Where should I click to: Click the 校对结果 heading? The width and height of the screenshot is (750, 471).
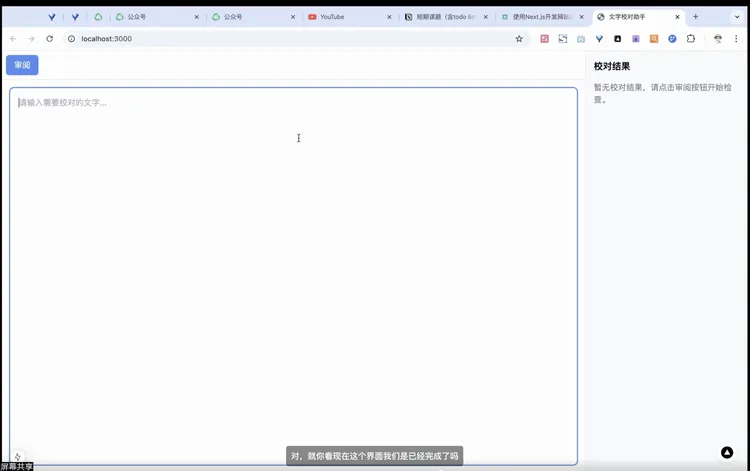612,66
